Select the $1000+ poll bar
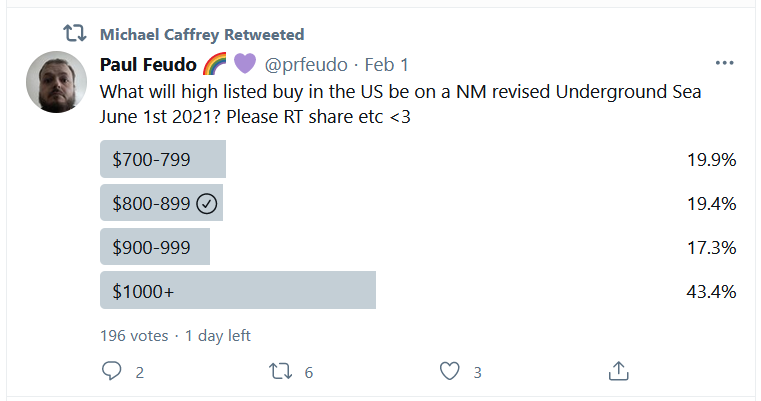The image size is (761, 401). (x=238, y=290)
